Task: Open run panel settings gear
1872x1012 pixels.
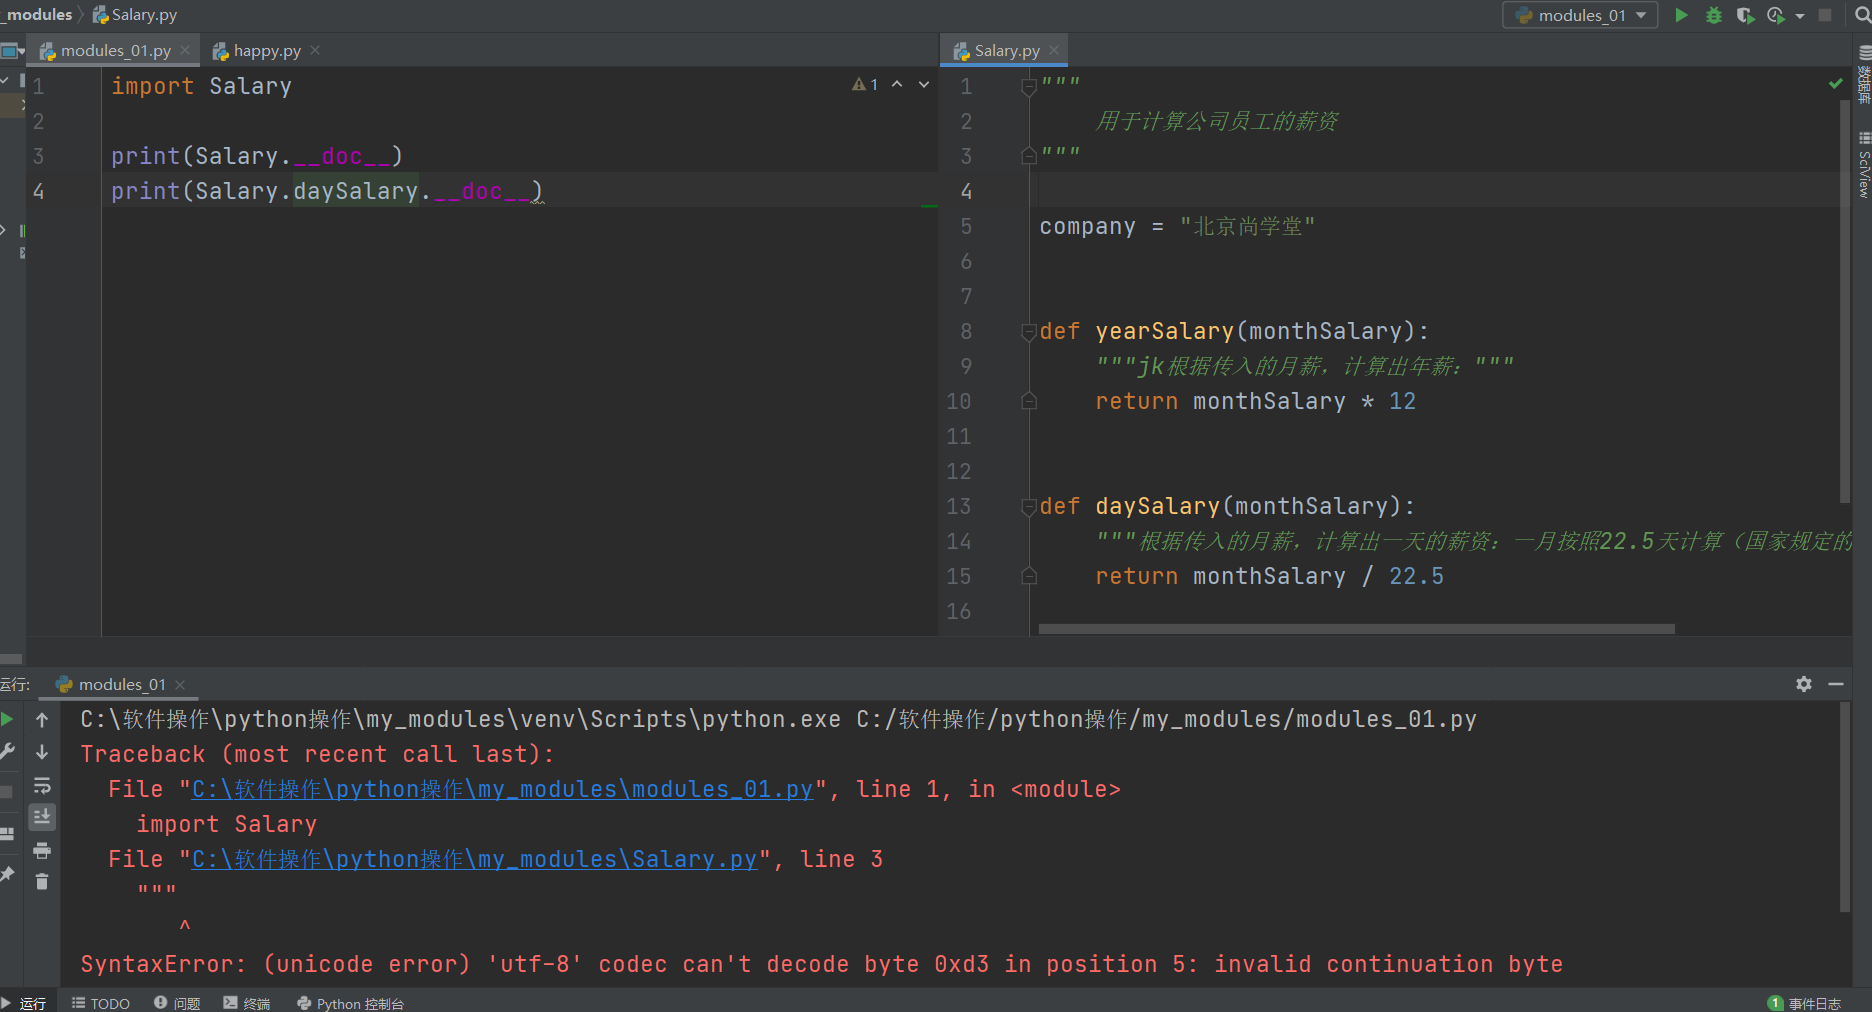Action: pyautogui.click(x=1804, y=684)
